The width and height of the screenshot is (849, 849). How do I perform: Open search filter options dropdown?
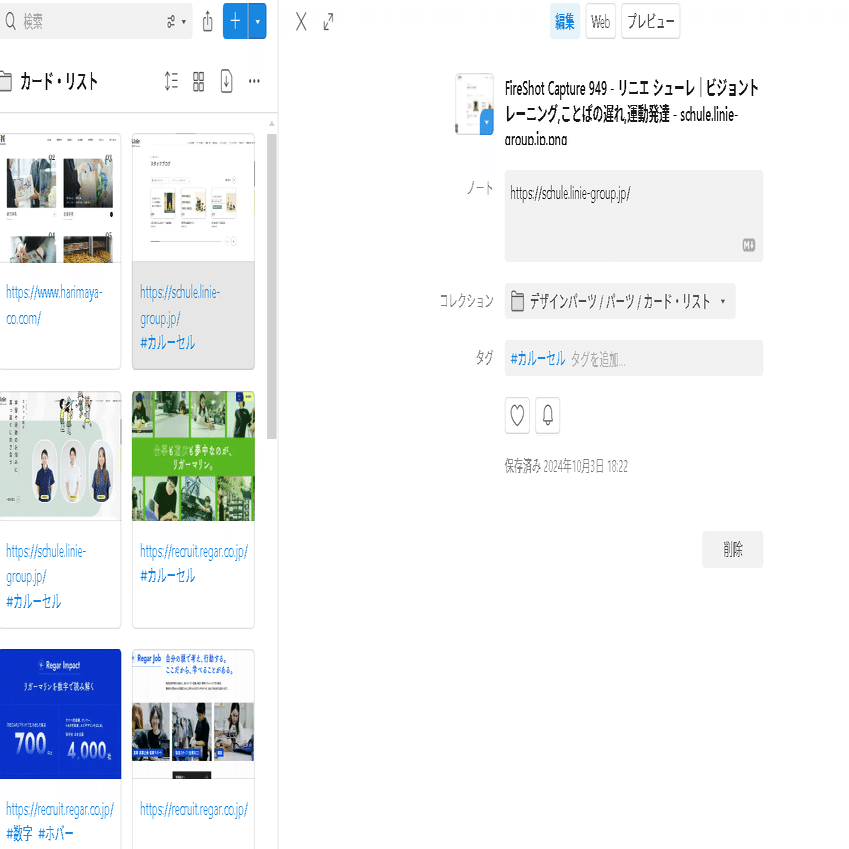(x=176, y=22)
